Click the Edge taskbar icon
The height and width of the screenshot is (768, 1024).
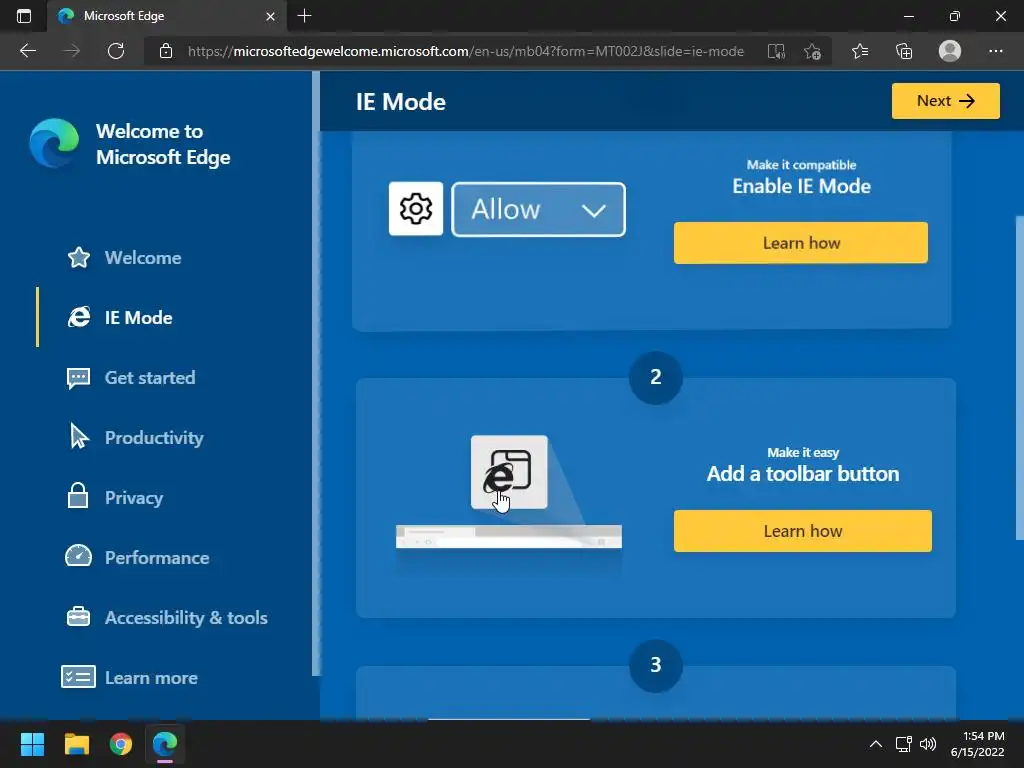click(x=165, y=744)
